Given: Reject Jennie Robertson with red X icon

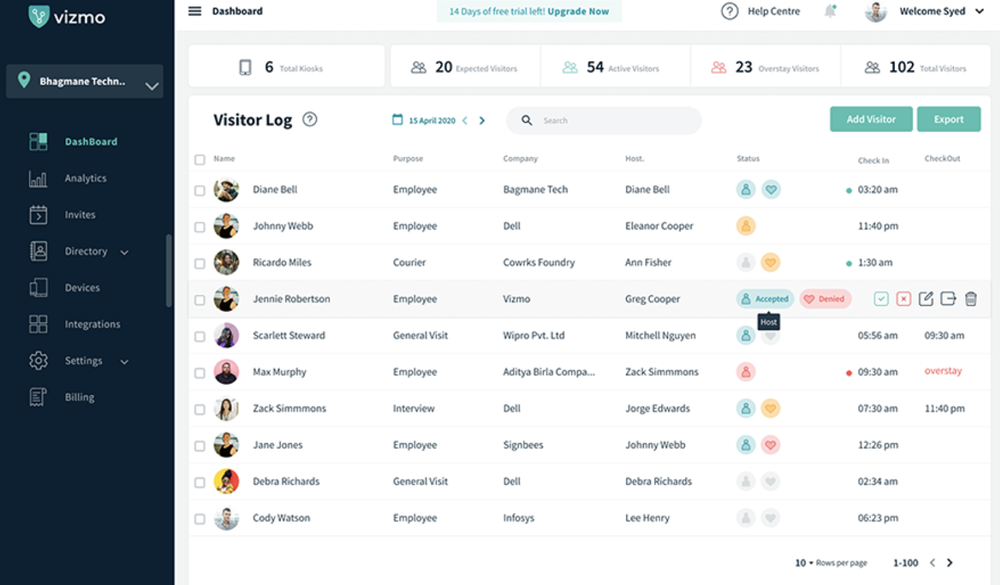Looking at the screenshot, I should tap(903, 299).
